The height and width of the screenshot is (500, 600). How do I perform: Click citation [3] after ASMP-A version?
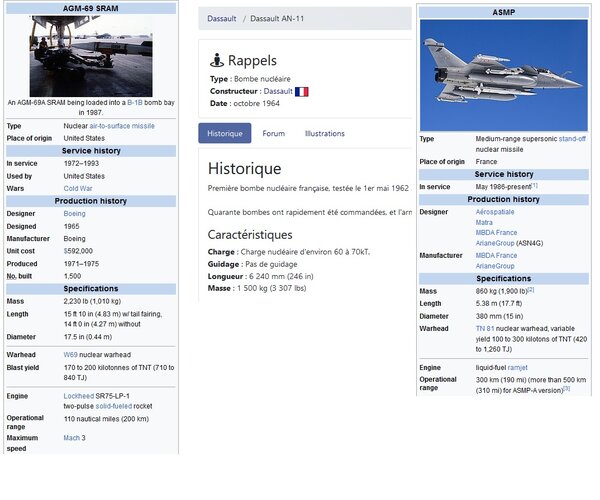coord(566,388)
